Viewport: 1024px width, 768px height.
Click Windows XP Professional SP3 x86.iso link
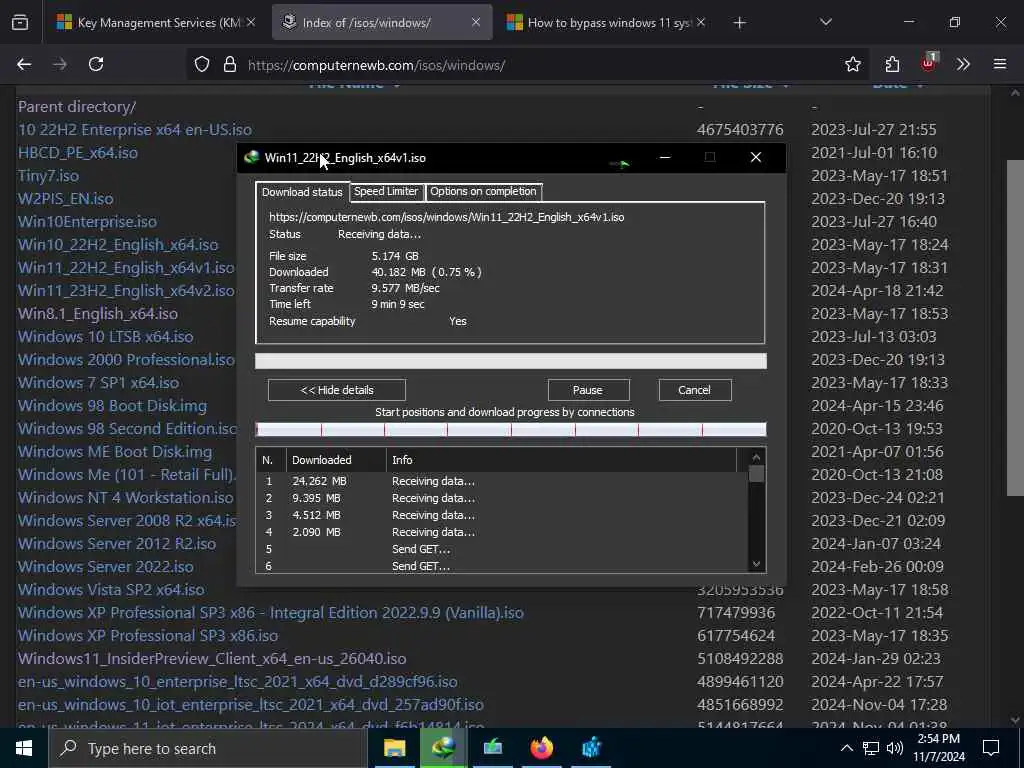point(148,635)
